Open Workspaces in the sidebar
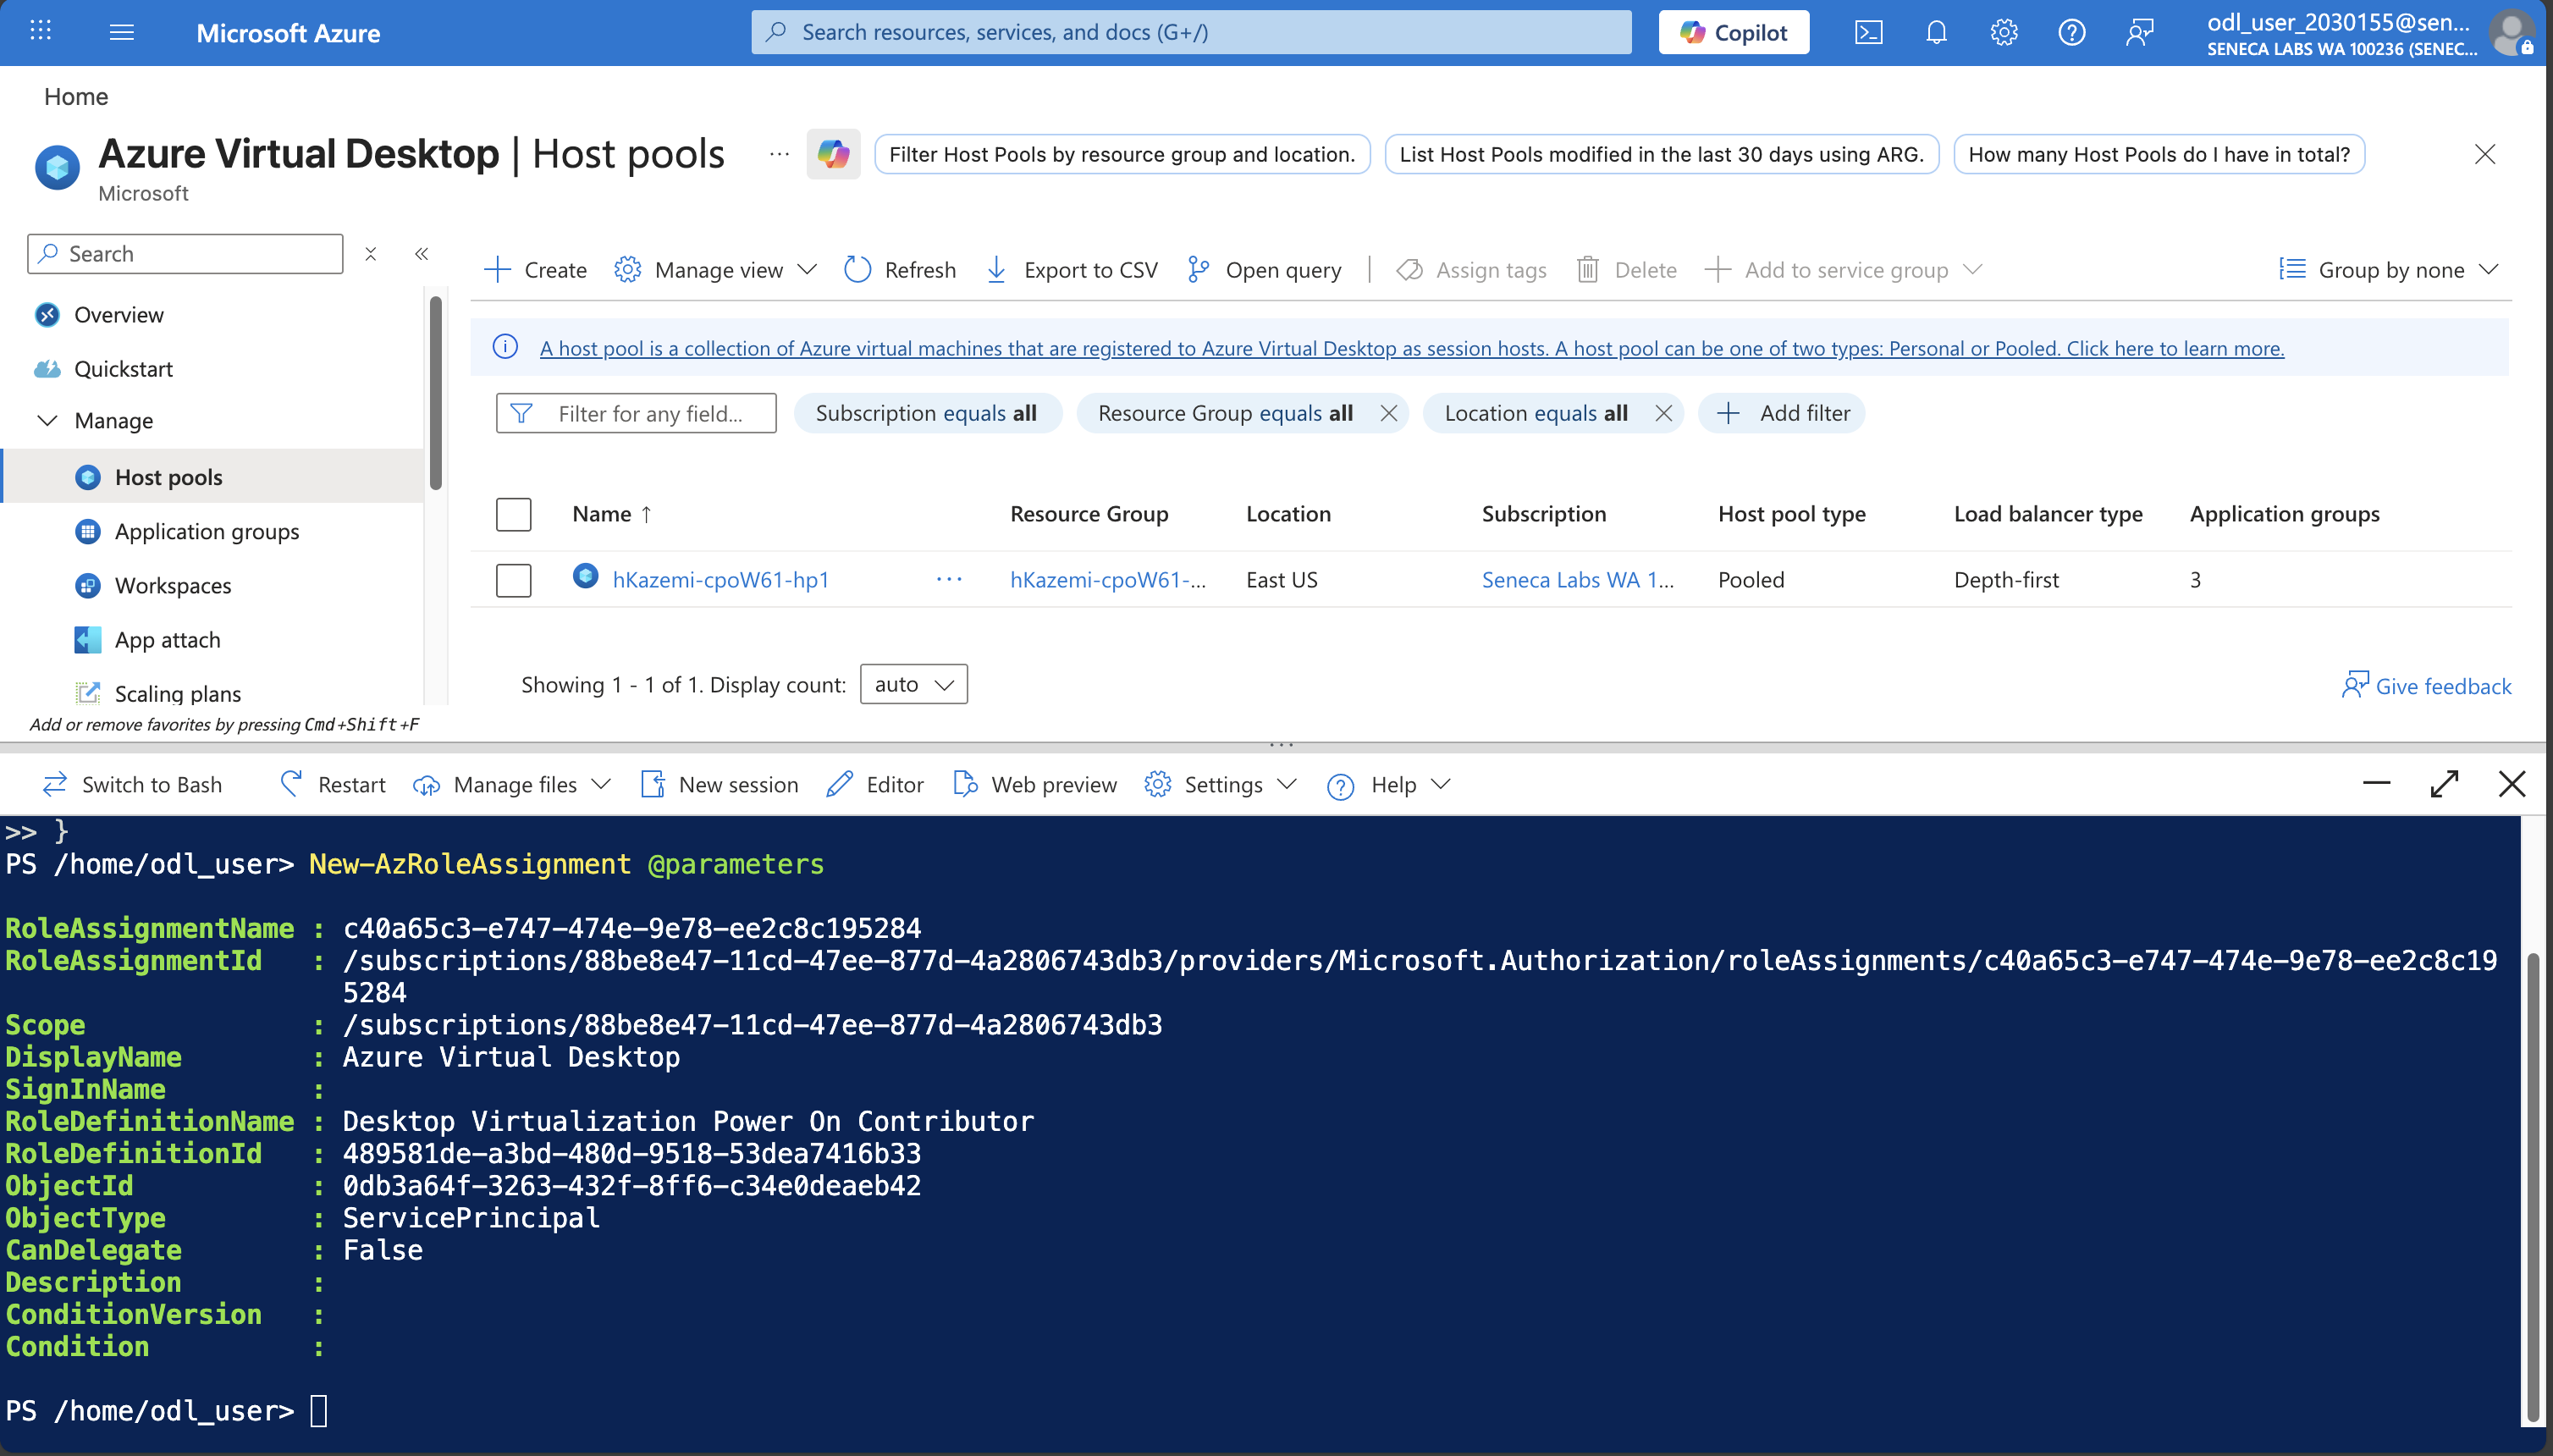 click(x=172, y=585)
